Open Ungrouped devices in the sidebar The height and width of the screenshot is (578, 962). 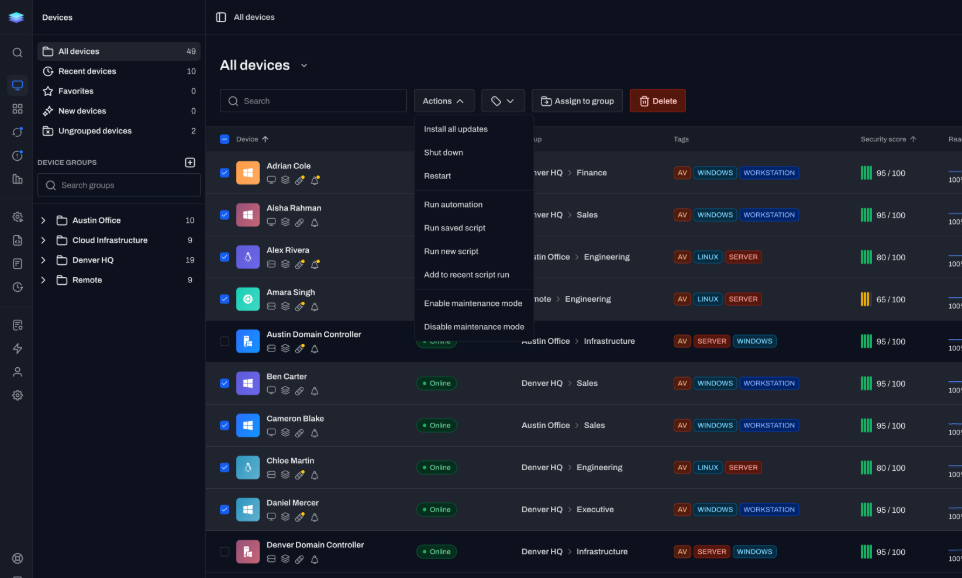[118, 131]
